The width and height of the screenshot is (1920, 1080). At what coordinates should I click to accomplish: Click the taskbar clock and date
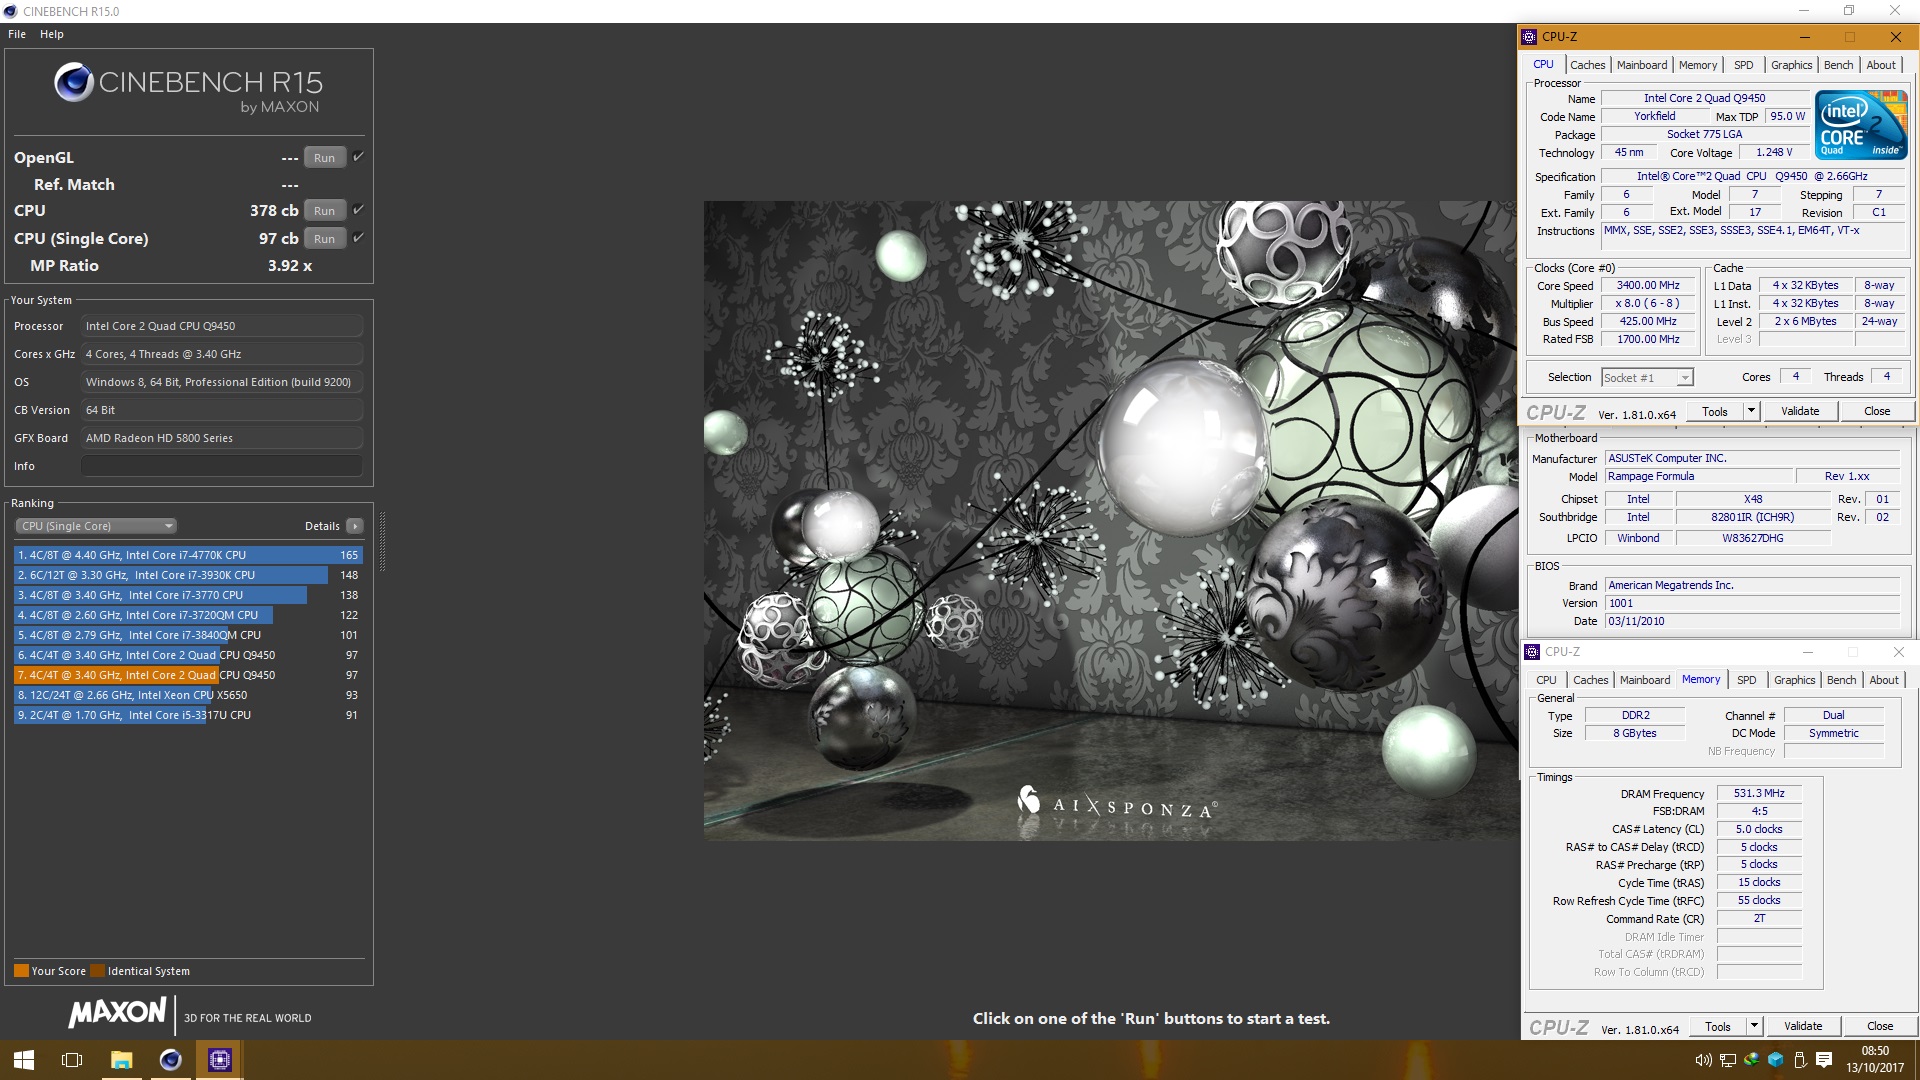click(x=1875, y=1060)
